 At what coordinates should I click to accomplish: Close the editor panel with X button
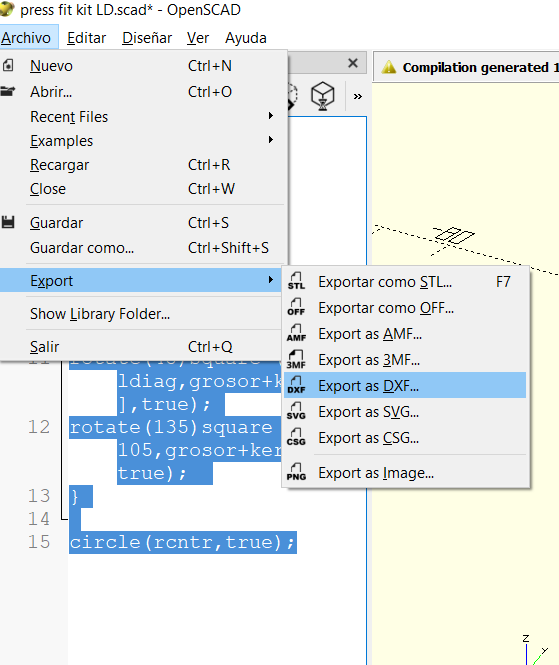352,63
